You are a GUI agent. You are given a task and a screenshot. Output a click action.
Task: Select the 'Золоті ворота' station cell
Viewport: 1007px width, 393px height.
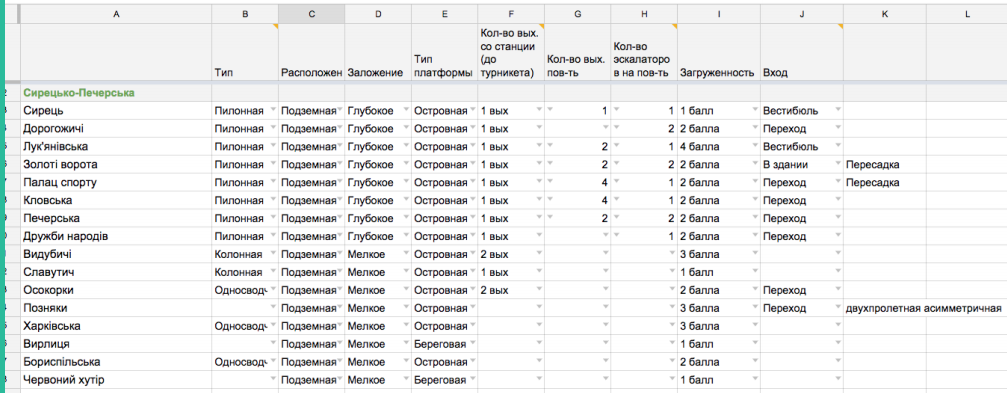point(116,164)
